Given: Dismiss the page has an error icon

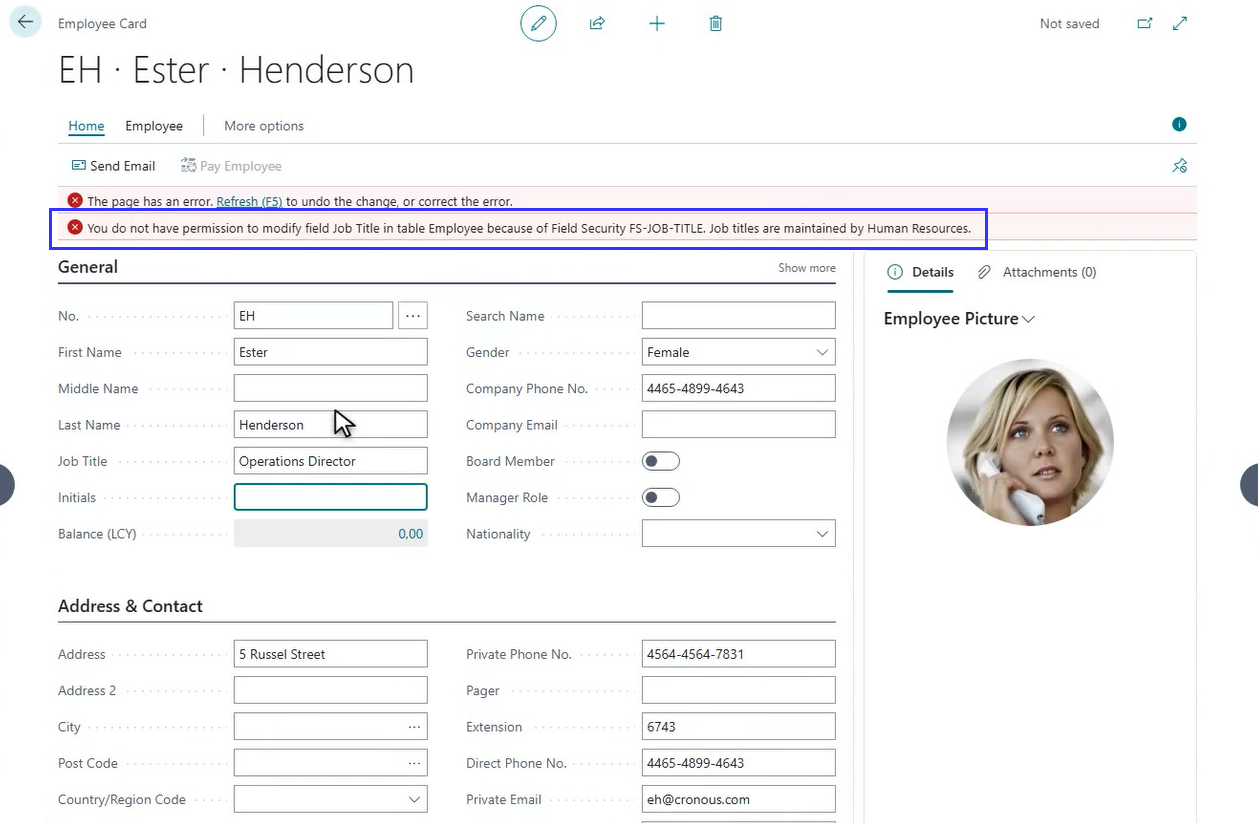Looking at the screenshot, I should pyautogui.click(x=75, y=201).
